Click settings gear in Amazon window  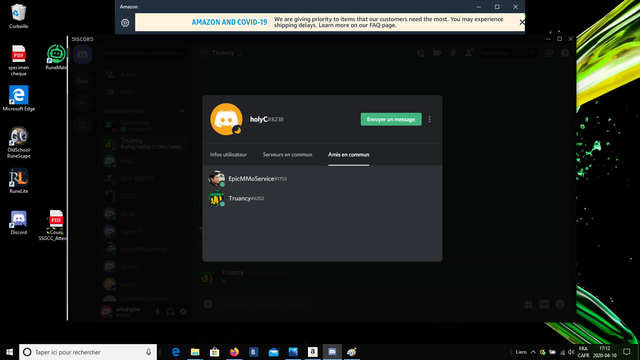click(125, 23)
